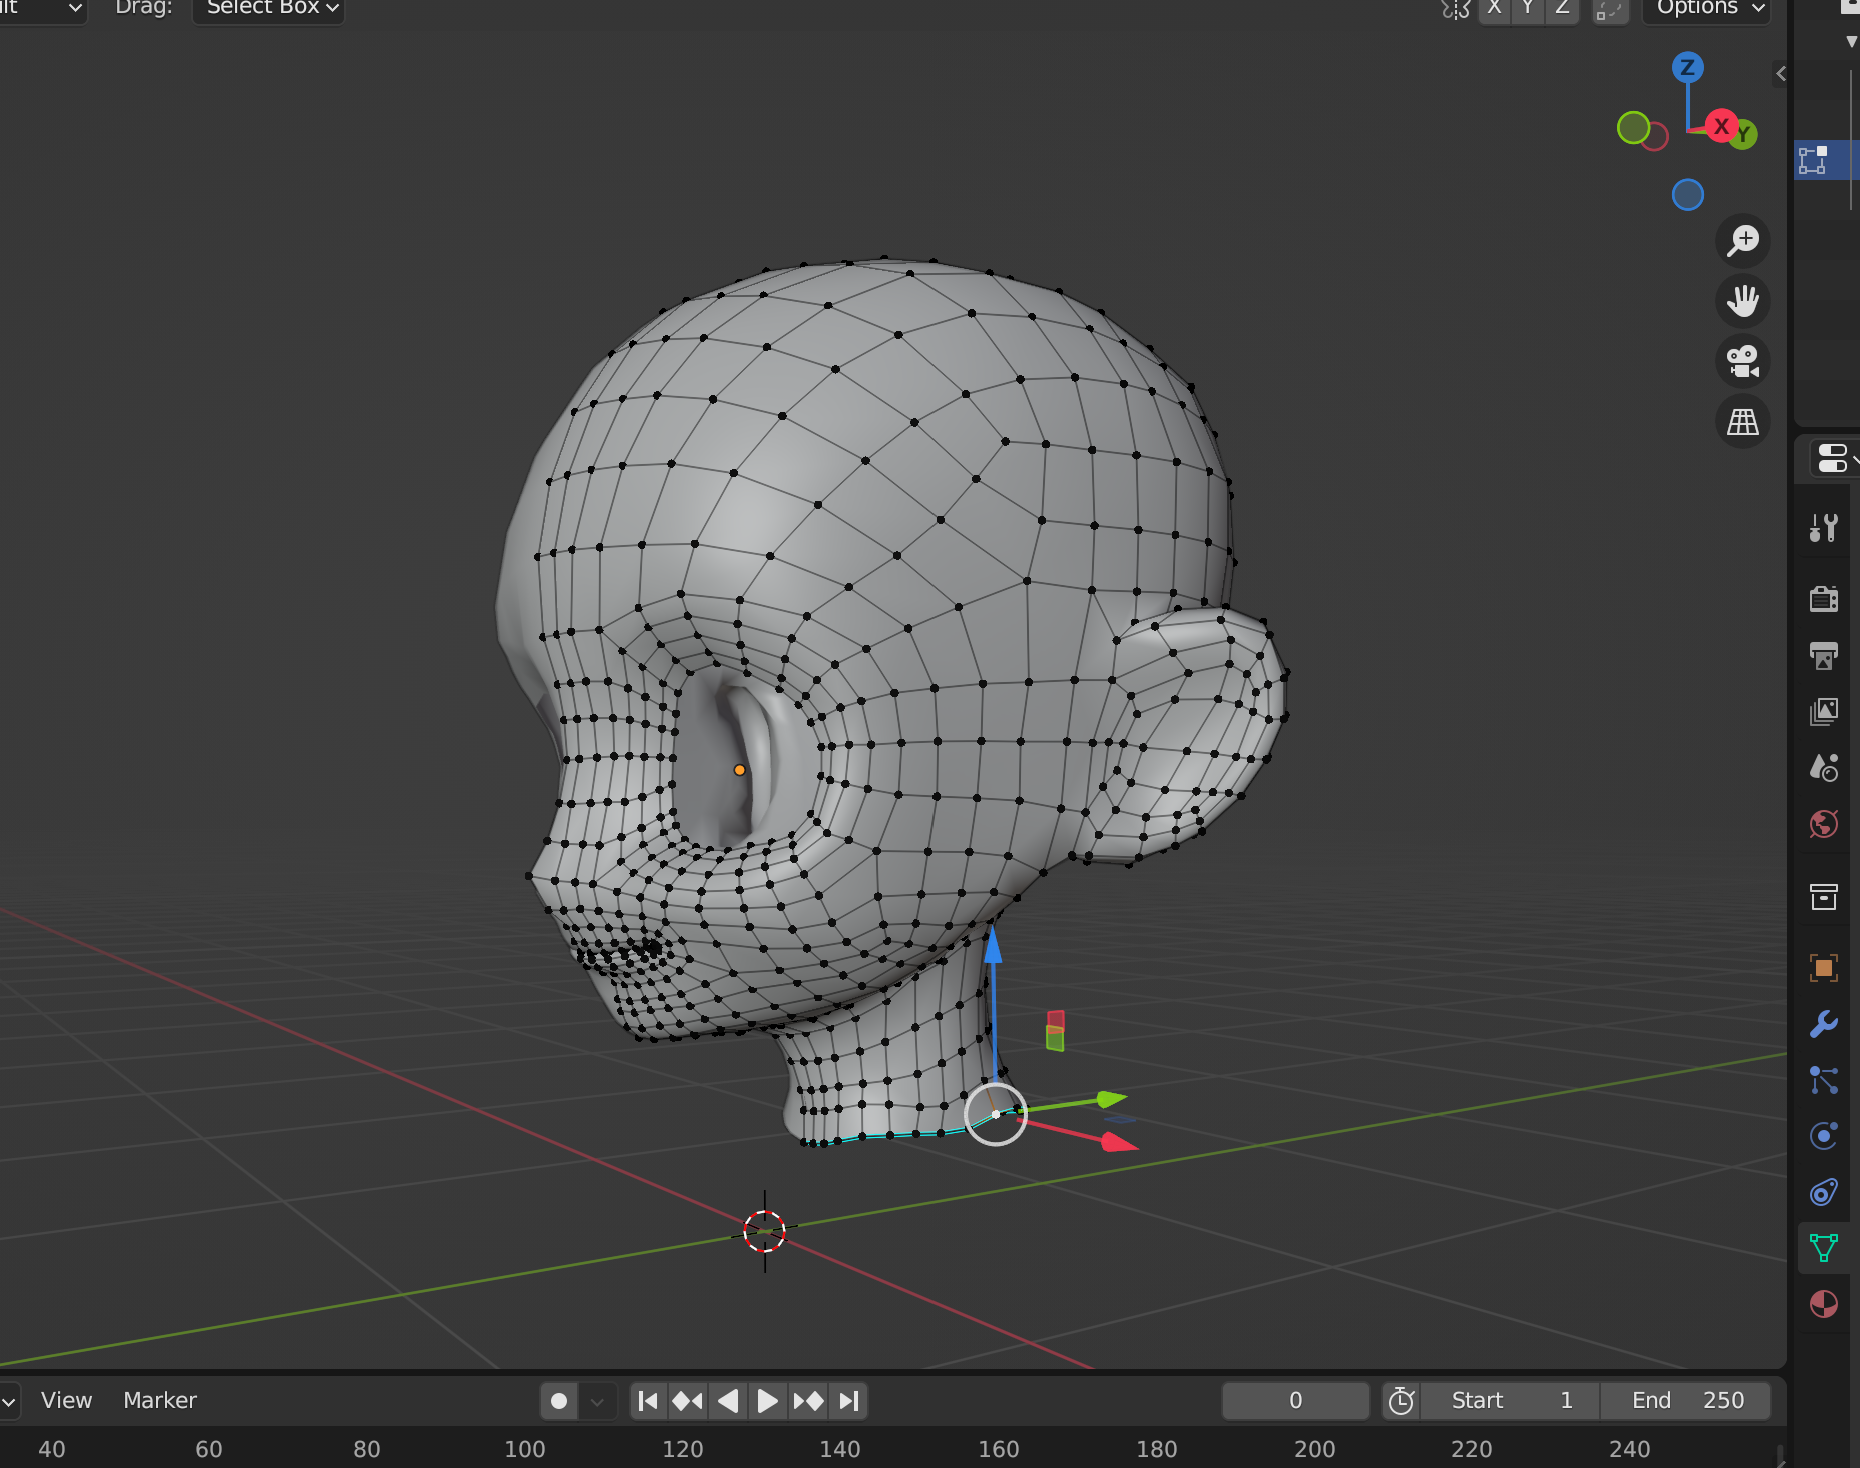Jump to previous keyframe
The height and width of the screenshot is (1468, 1860).
pos(688,1401)
